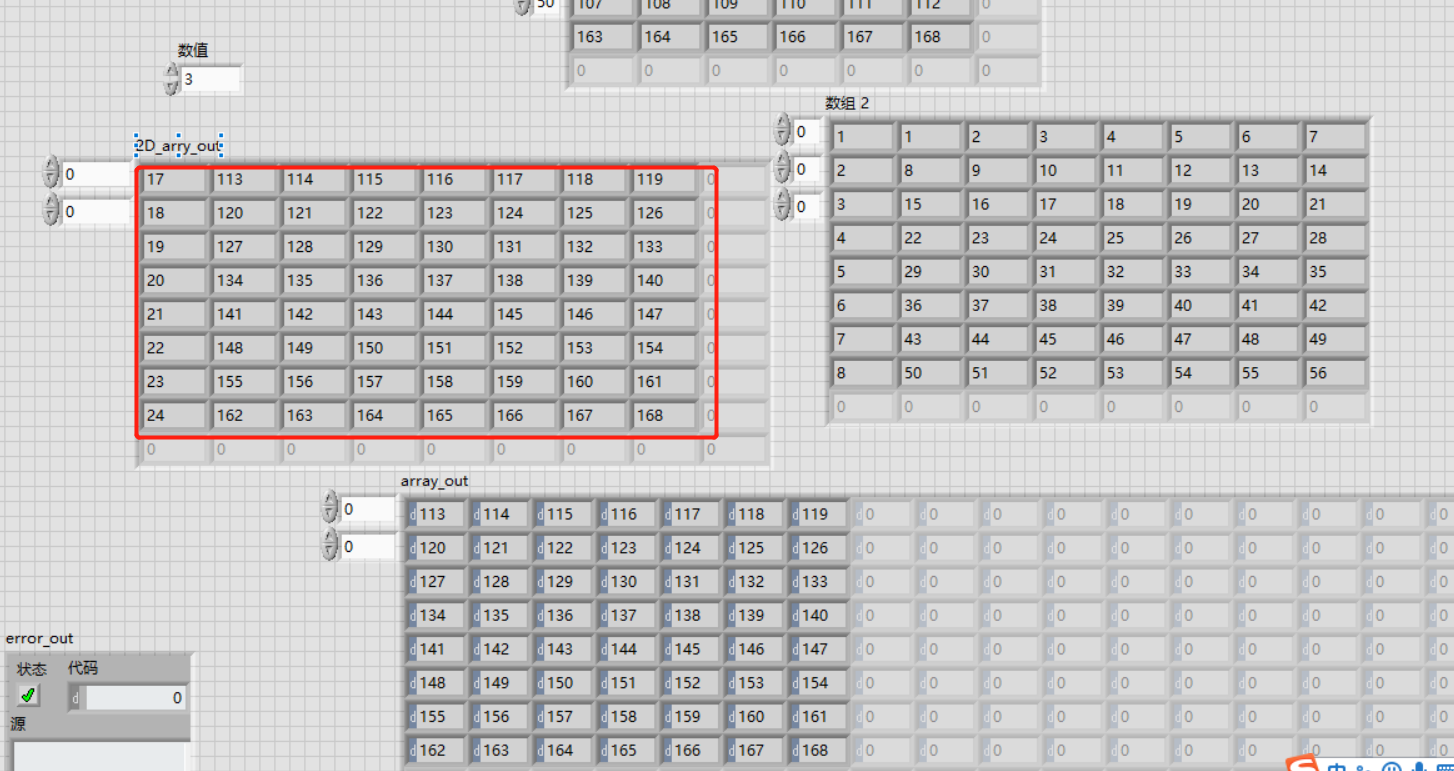Screen dimensions: 1454x771
Task: Click cell 123 in 2D_arry_out
Action: (x=453, y=213)
